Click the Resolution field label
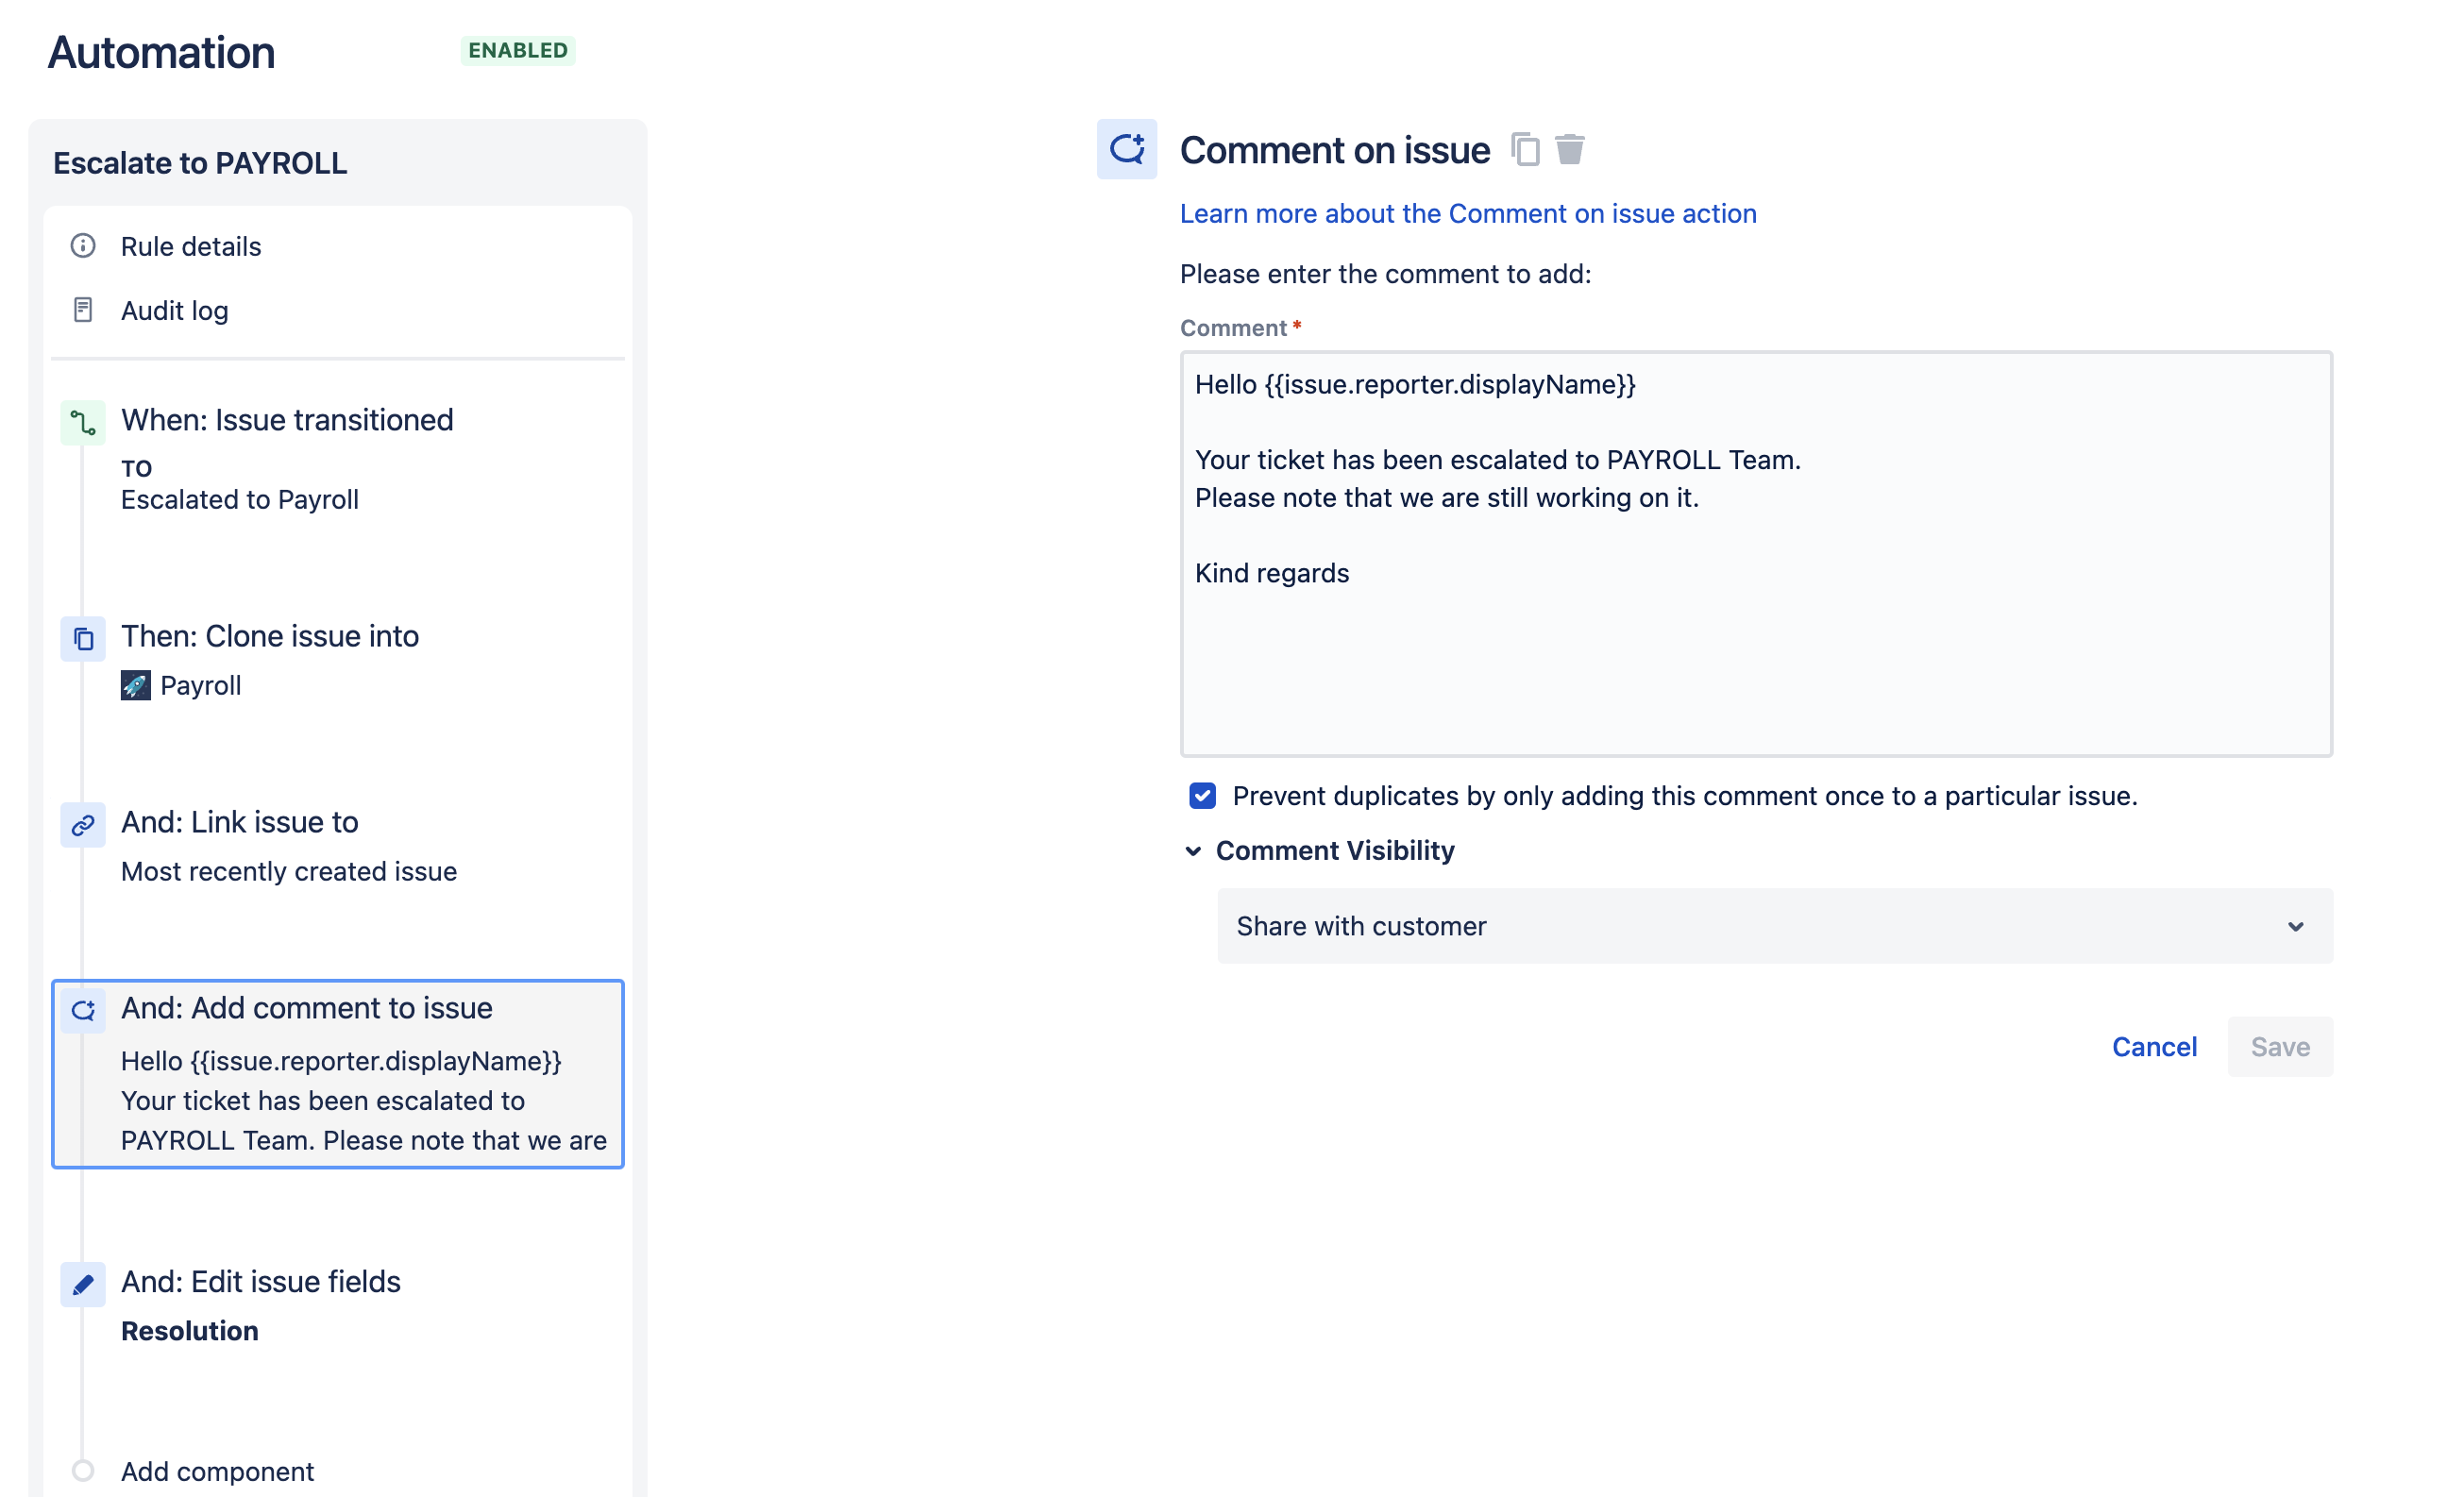The height and width of the screenshot is (1497, 2464). [190, 1331]
